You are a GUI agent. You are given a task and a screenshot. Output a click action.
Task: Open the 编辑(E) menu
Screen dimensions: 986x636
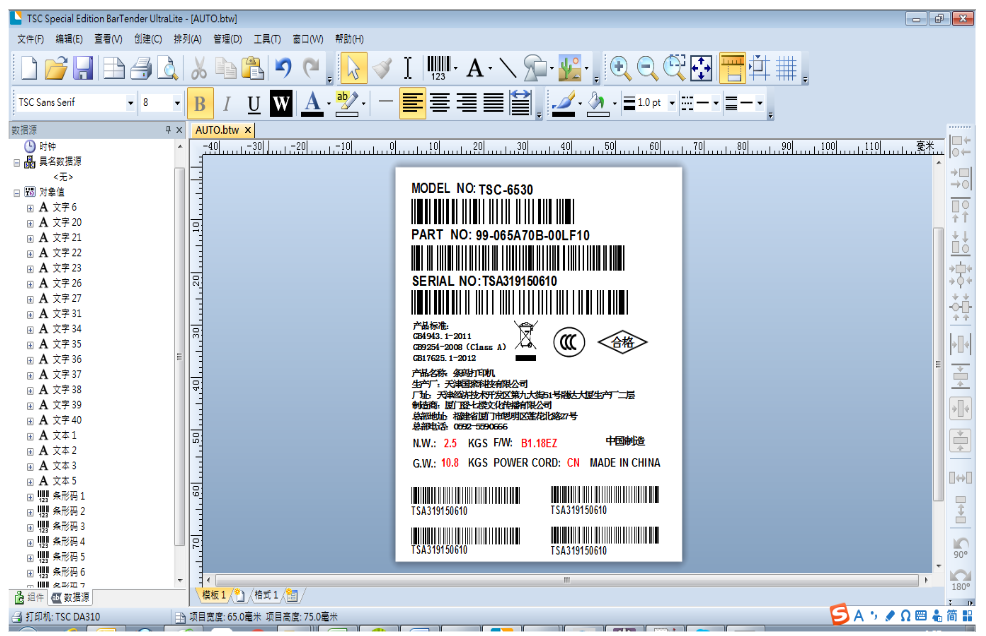69,39
